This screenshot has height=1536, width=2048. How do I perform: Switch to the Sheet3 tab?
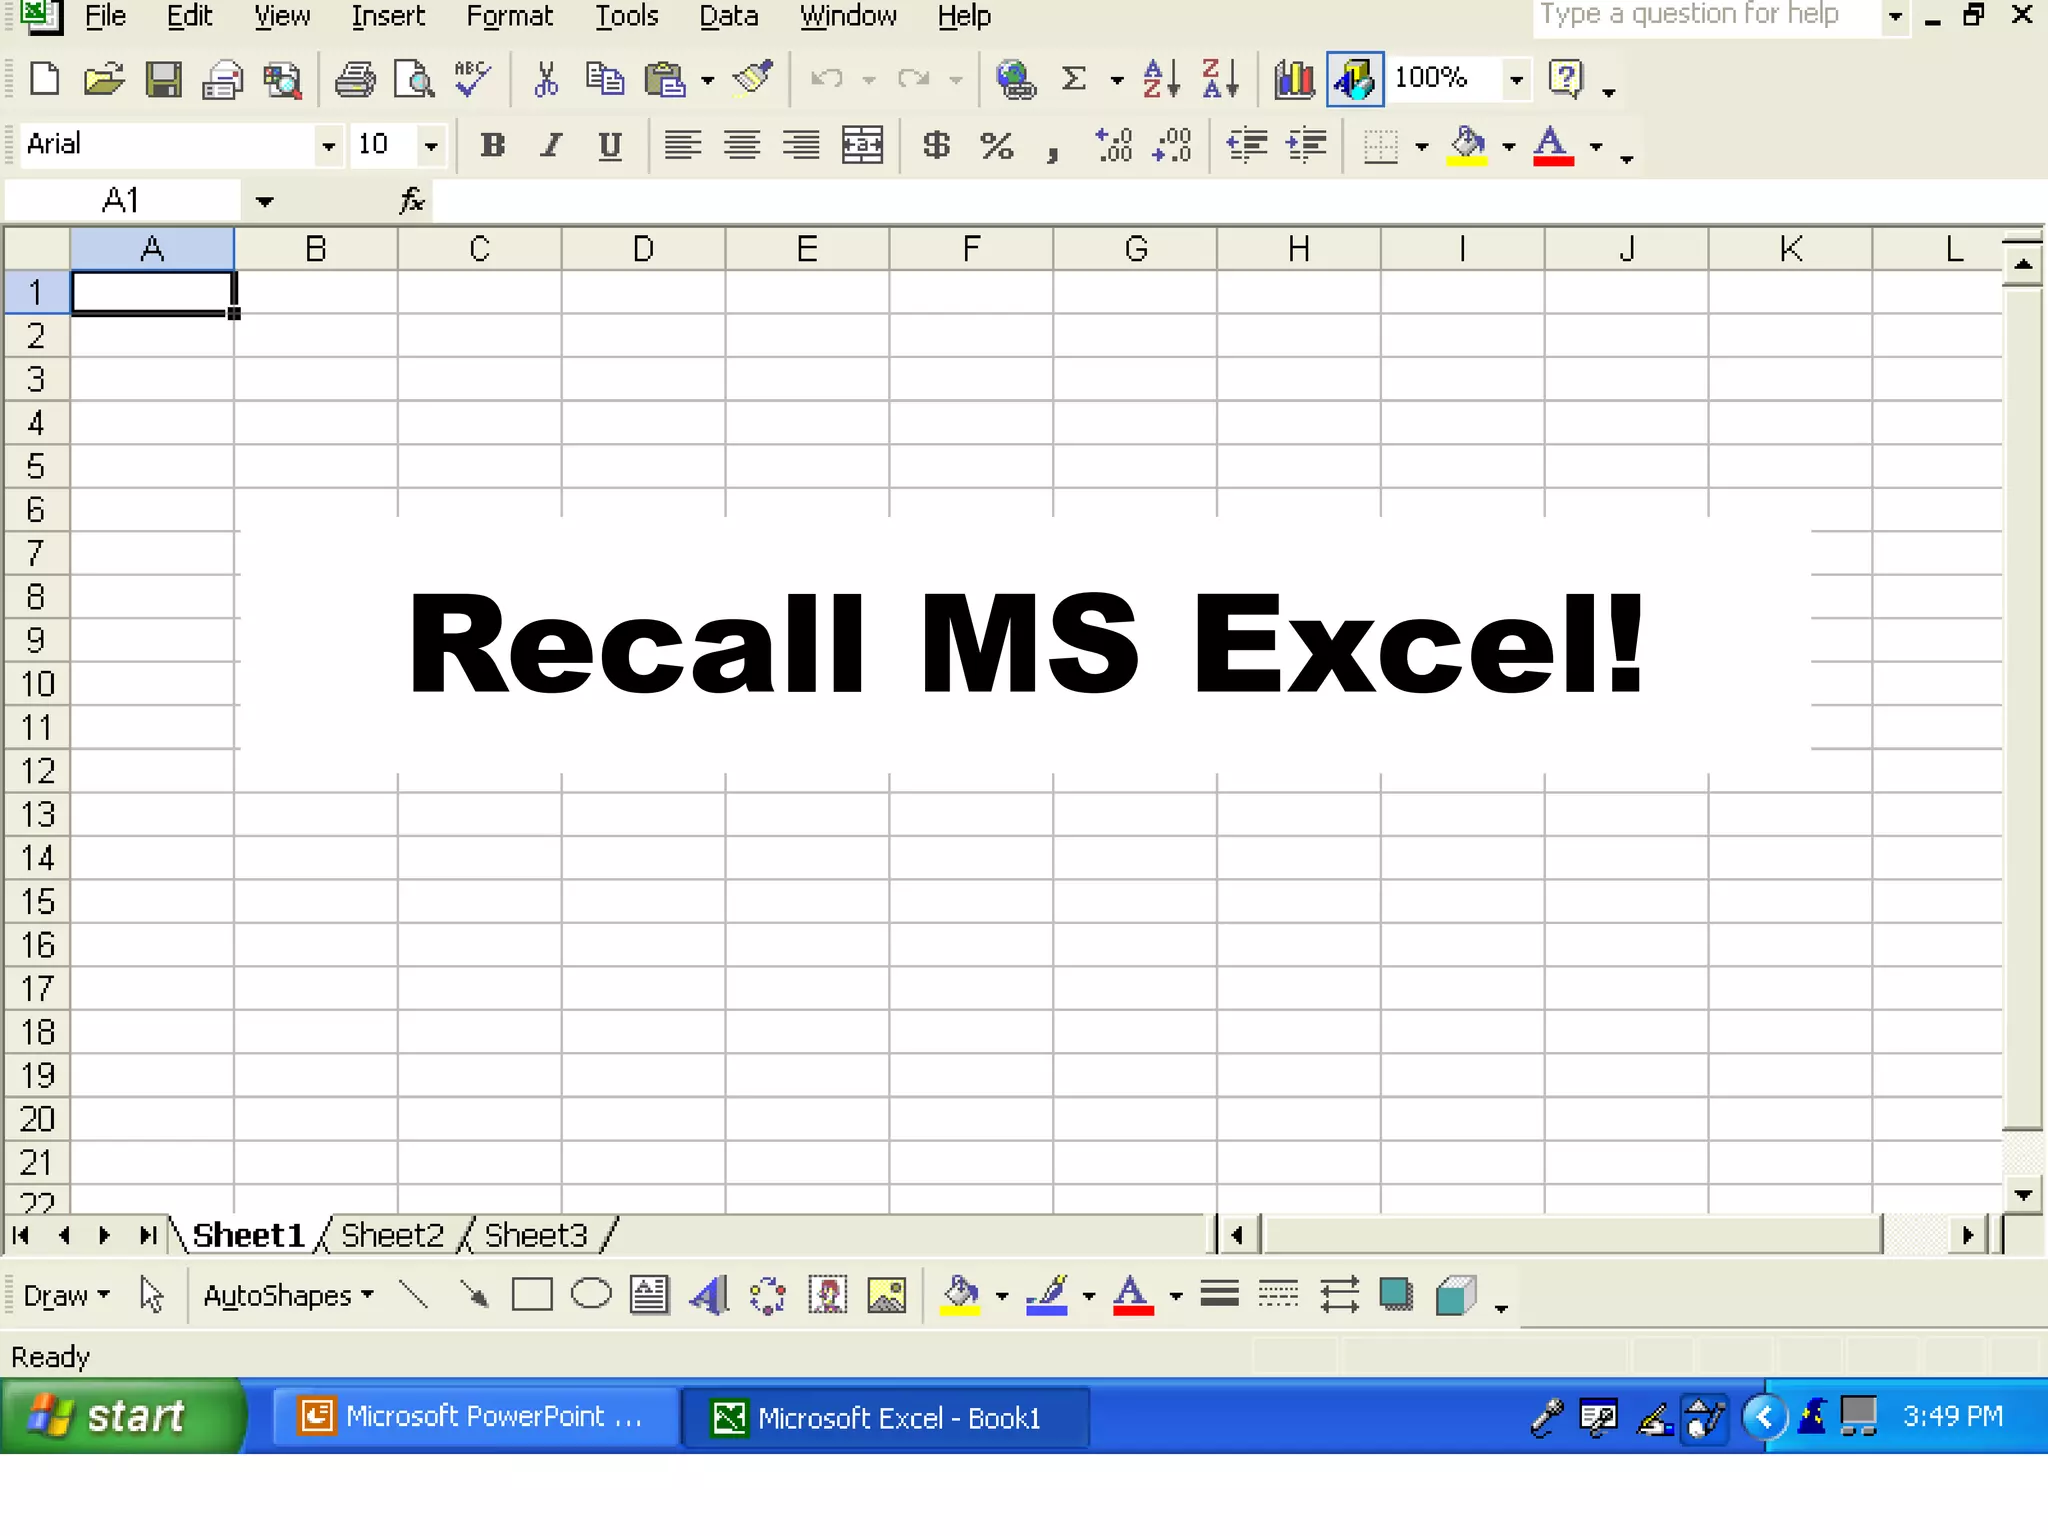(536, 1236)
